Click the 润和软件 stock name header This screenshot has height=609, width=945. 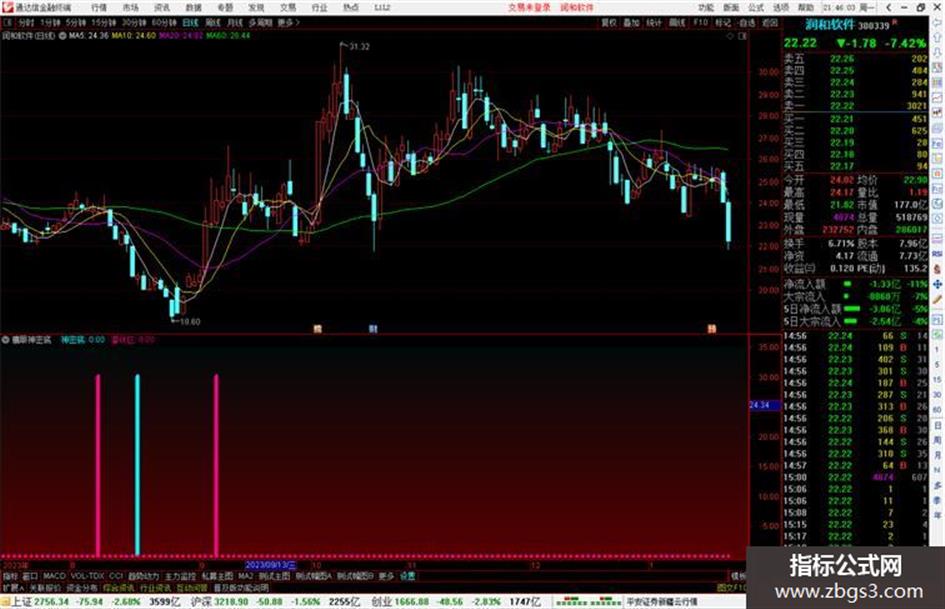(830, 25)
